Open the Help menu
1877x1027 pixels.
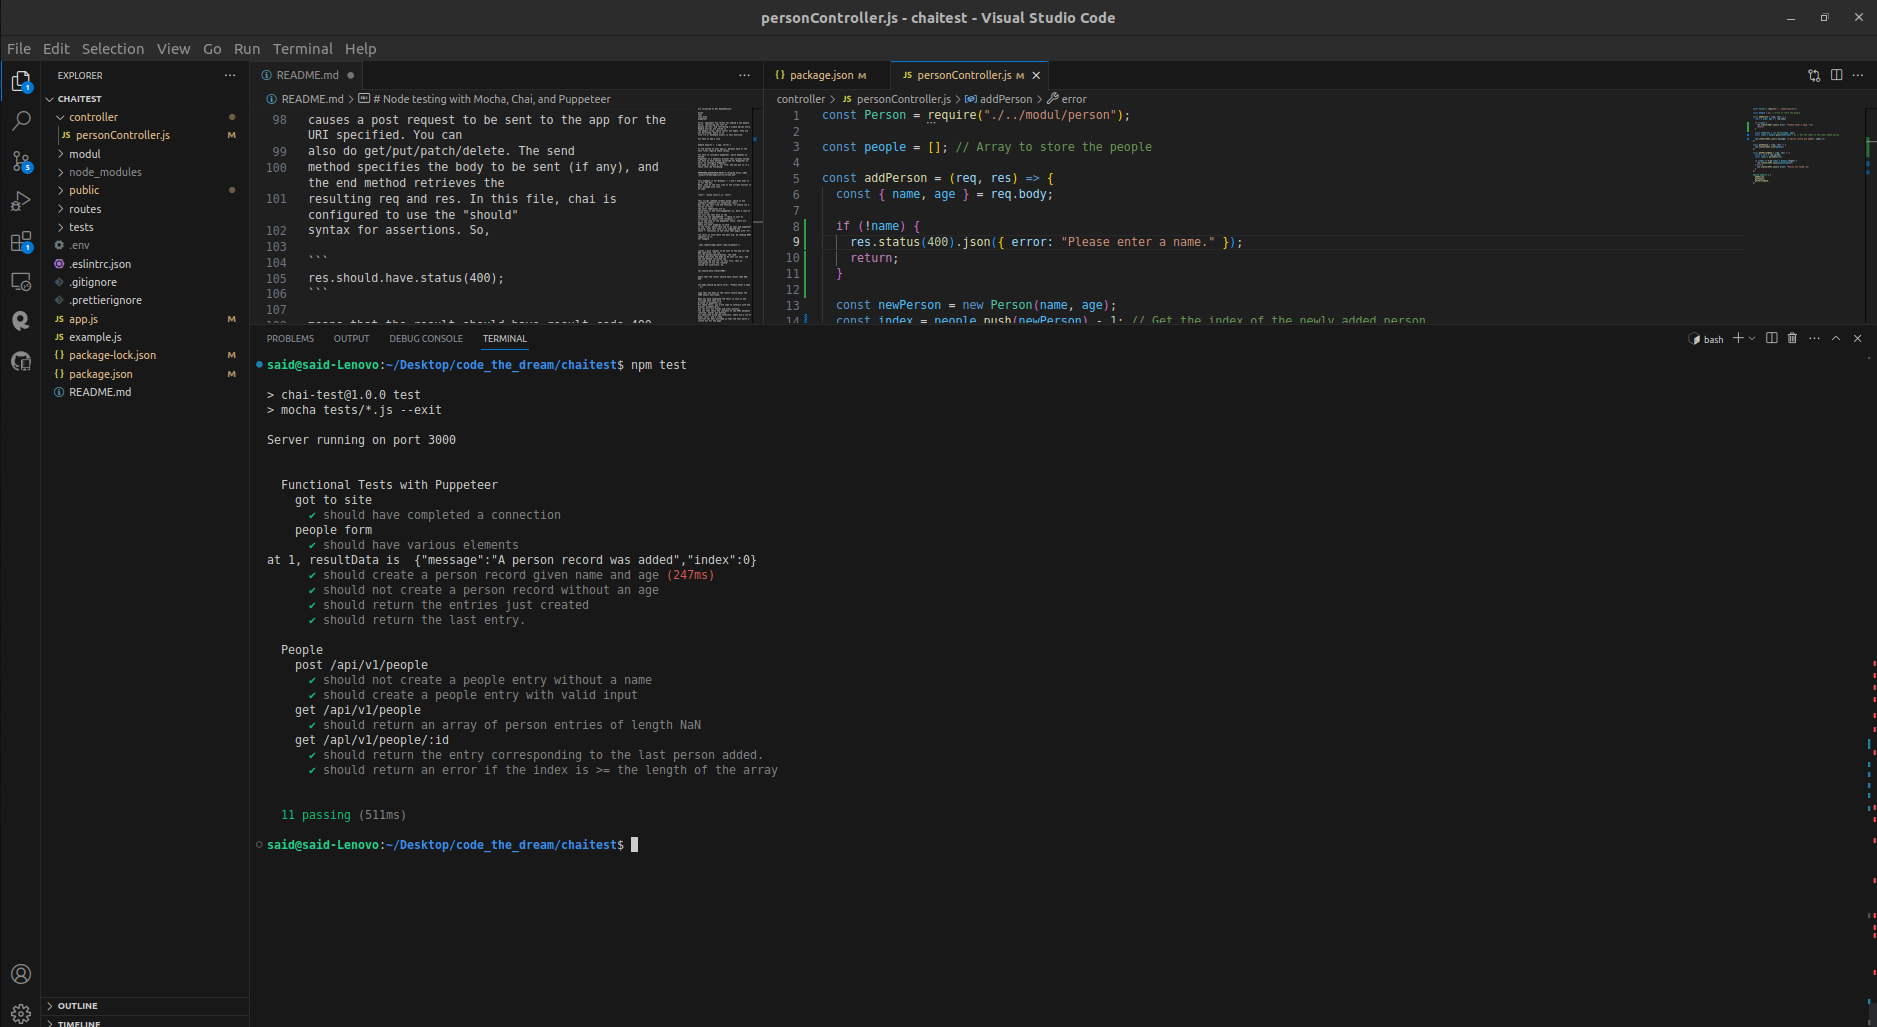click(361, 48)
